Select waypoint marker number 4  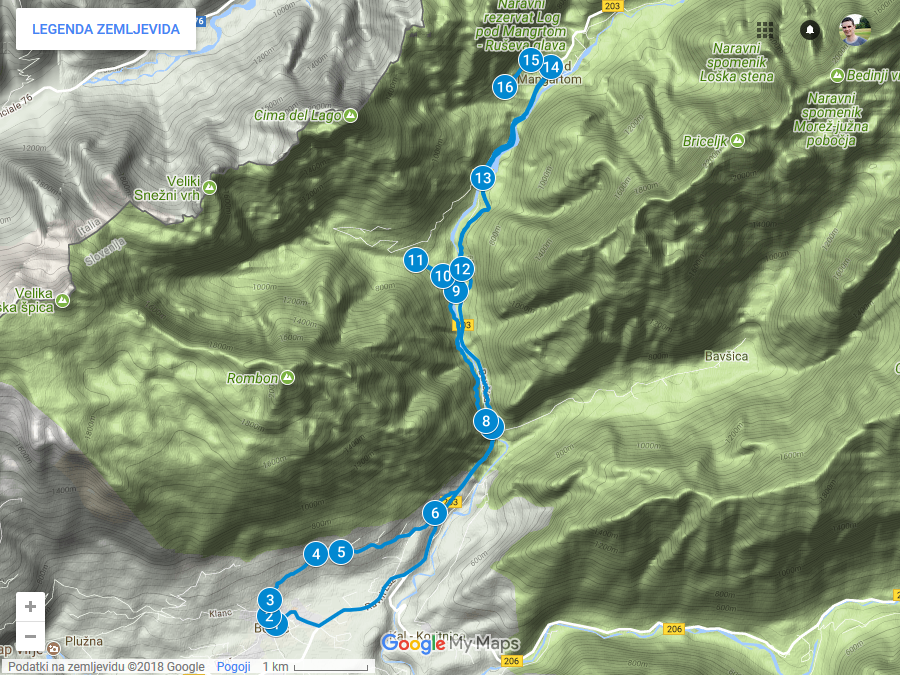(x=316, y=554)
